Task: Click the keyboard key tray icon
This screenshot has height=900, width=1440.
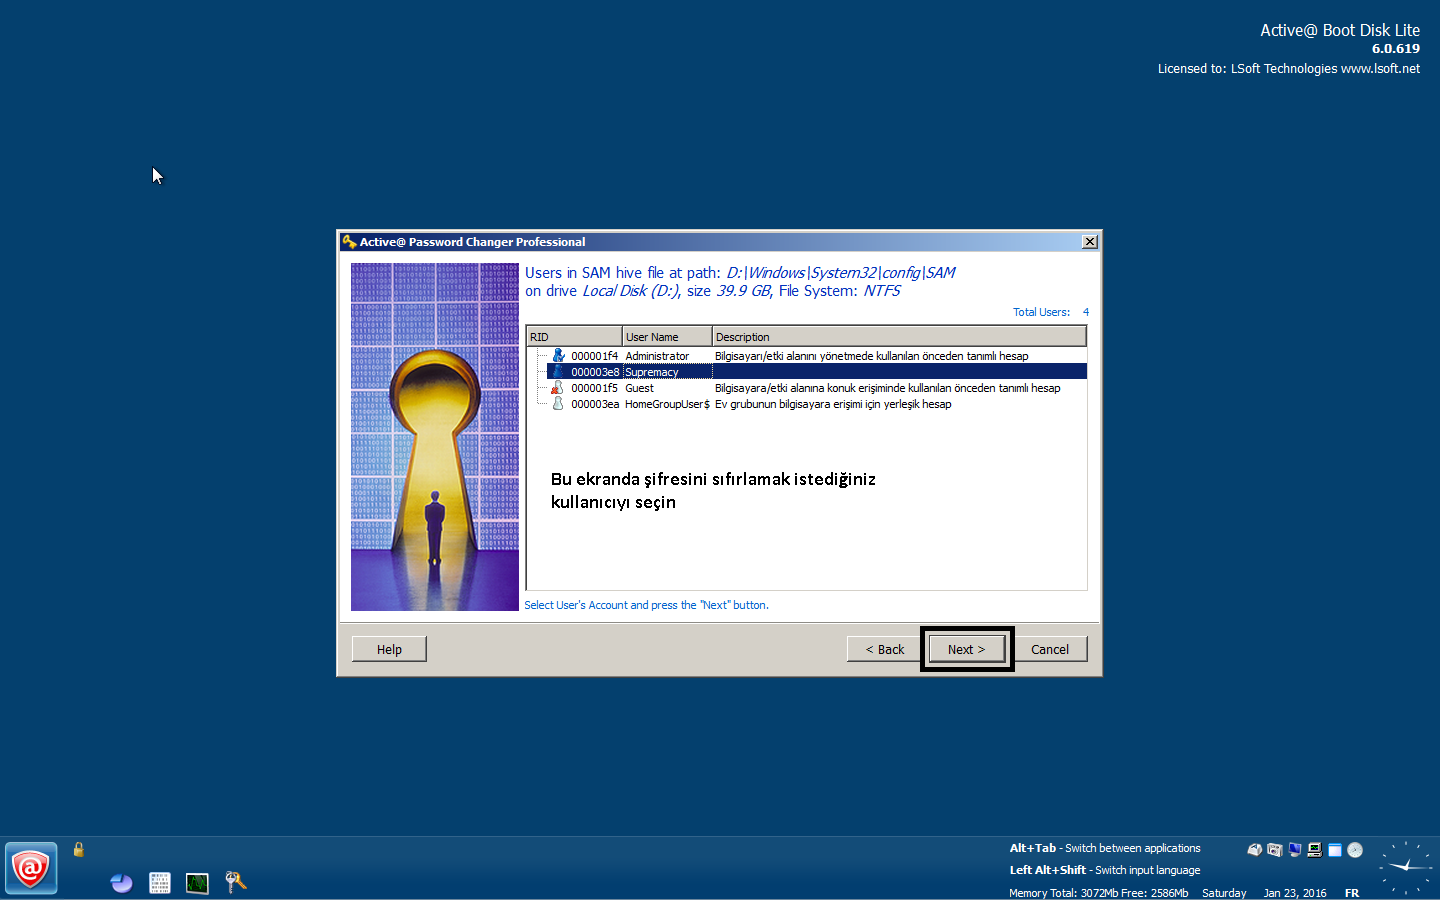Action: (1254, 850)
